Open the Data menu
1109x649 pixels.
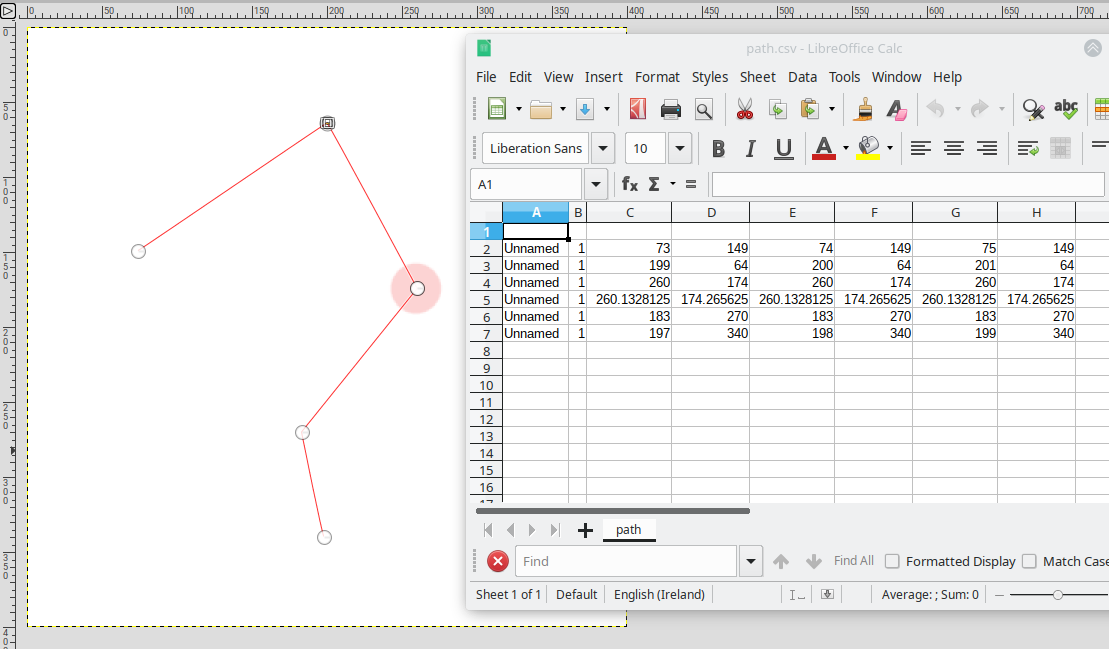tap(802, 77)
